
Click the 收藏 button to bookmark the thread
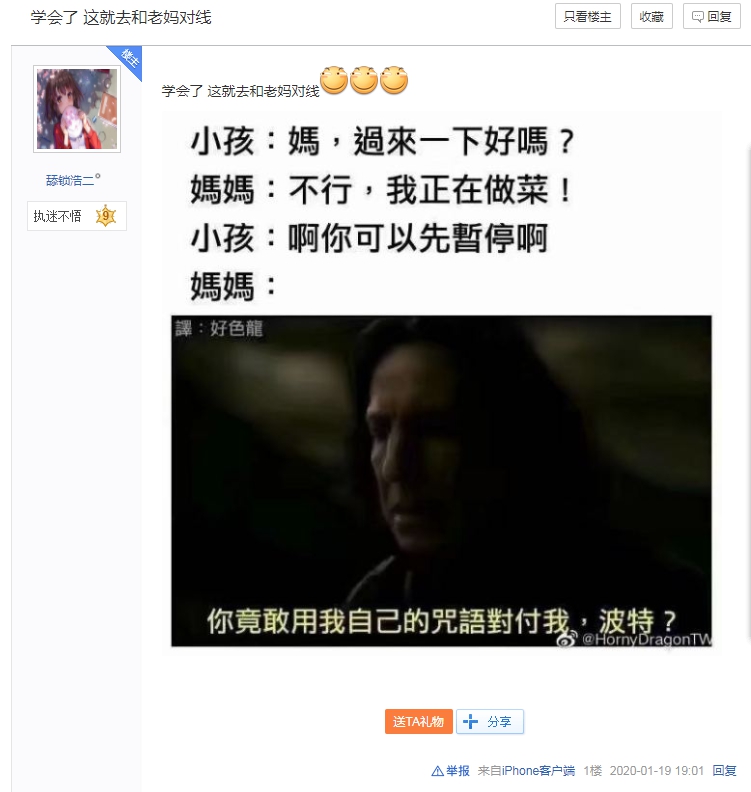coord(652,17)
